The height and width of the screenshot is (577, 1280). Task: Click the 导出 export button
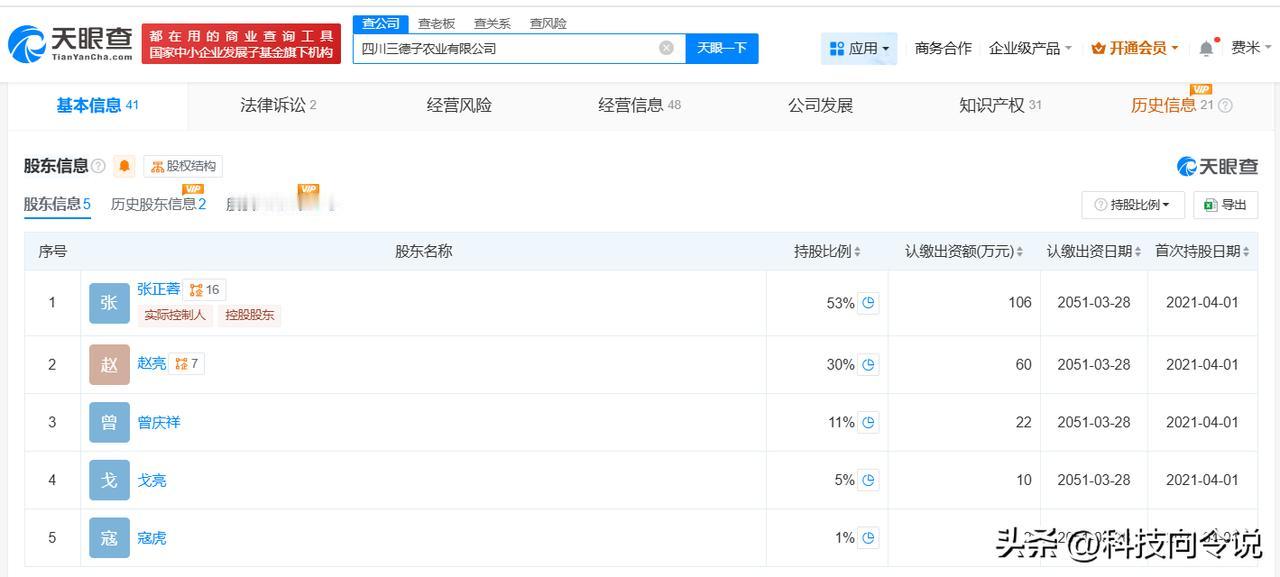(x=1225, y=204)
